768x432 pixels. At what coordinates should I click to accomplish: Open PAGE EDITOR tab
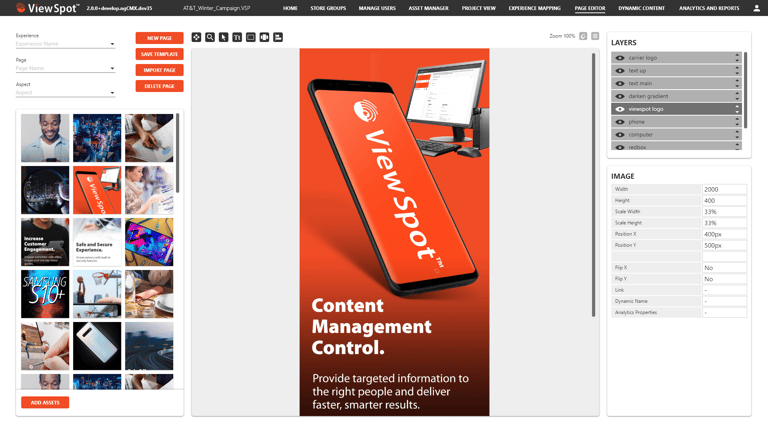pyautogui.click(x=590, y=8)
